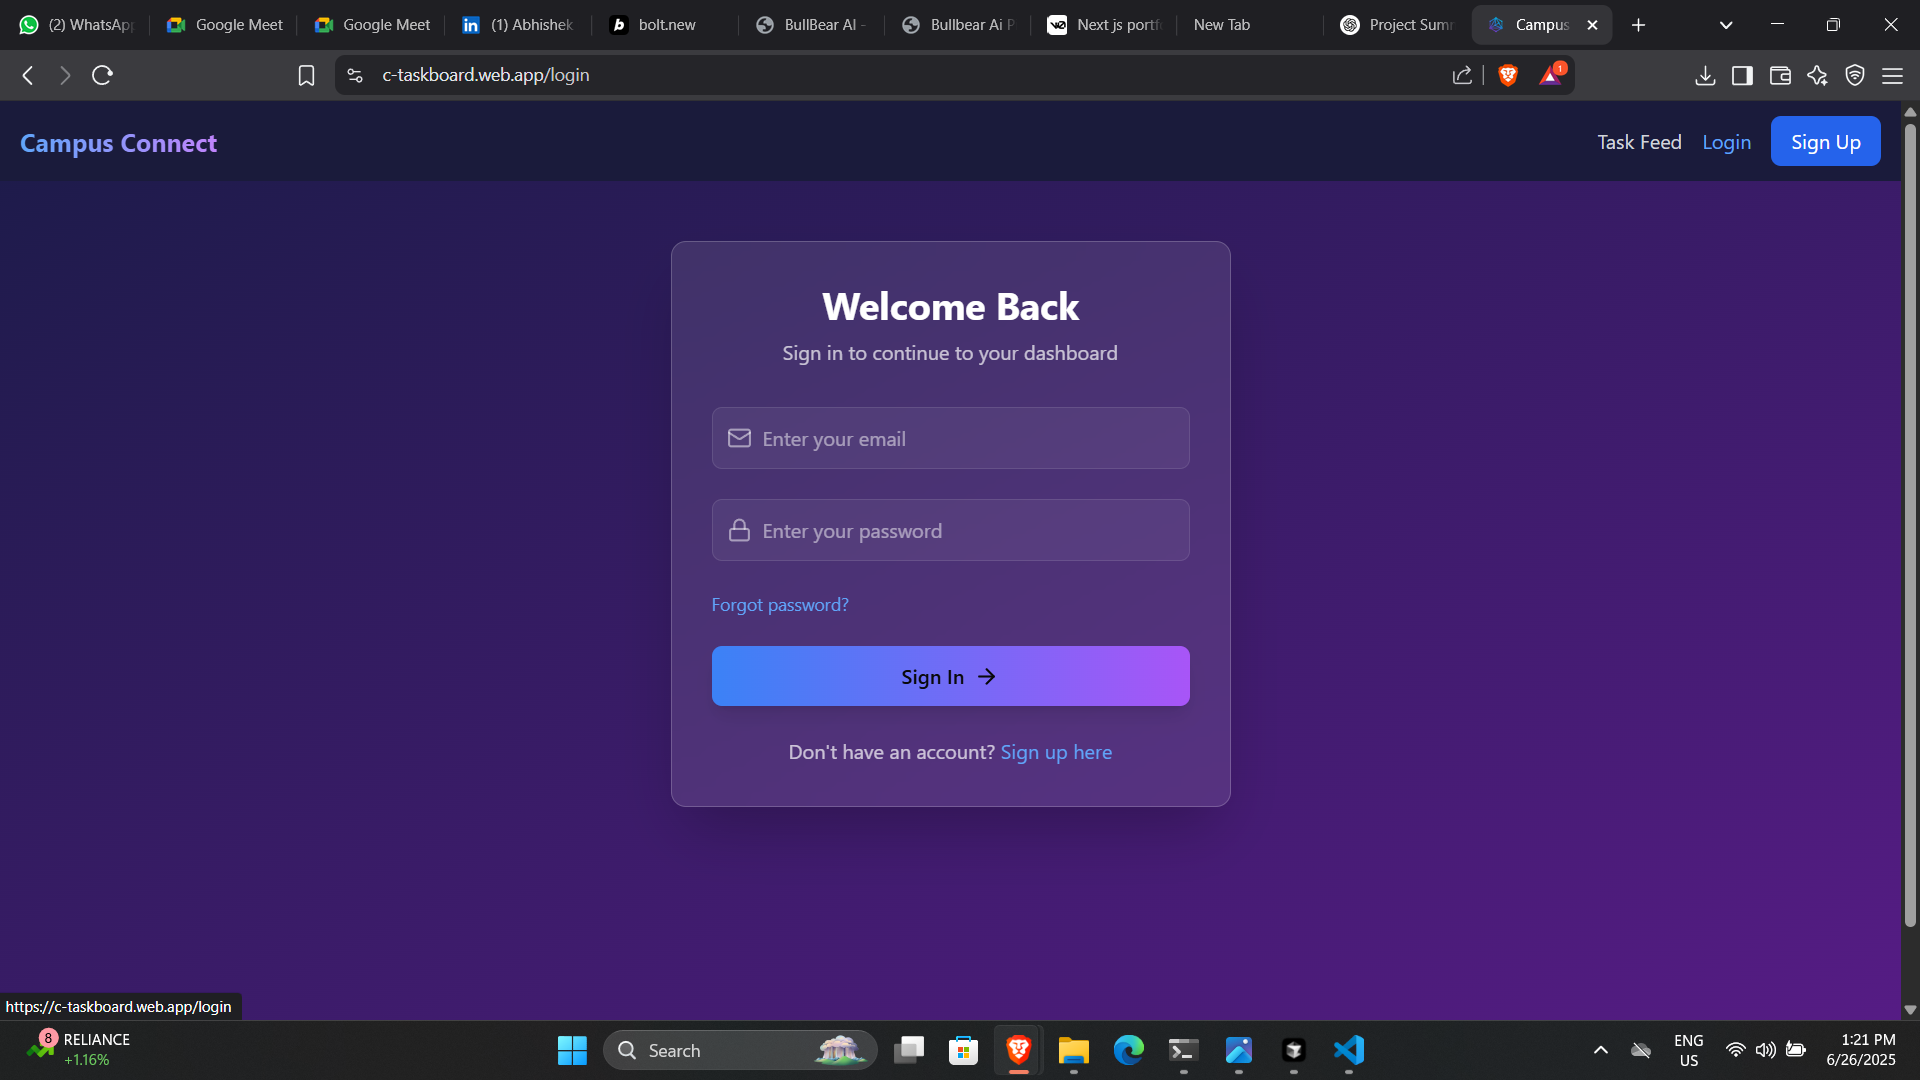
Task: Switch to the first Google Meet tab
Action: 225,25
